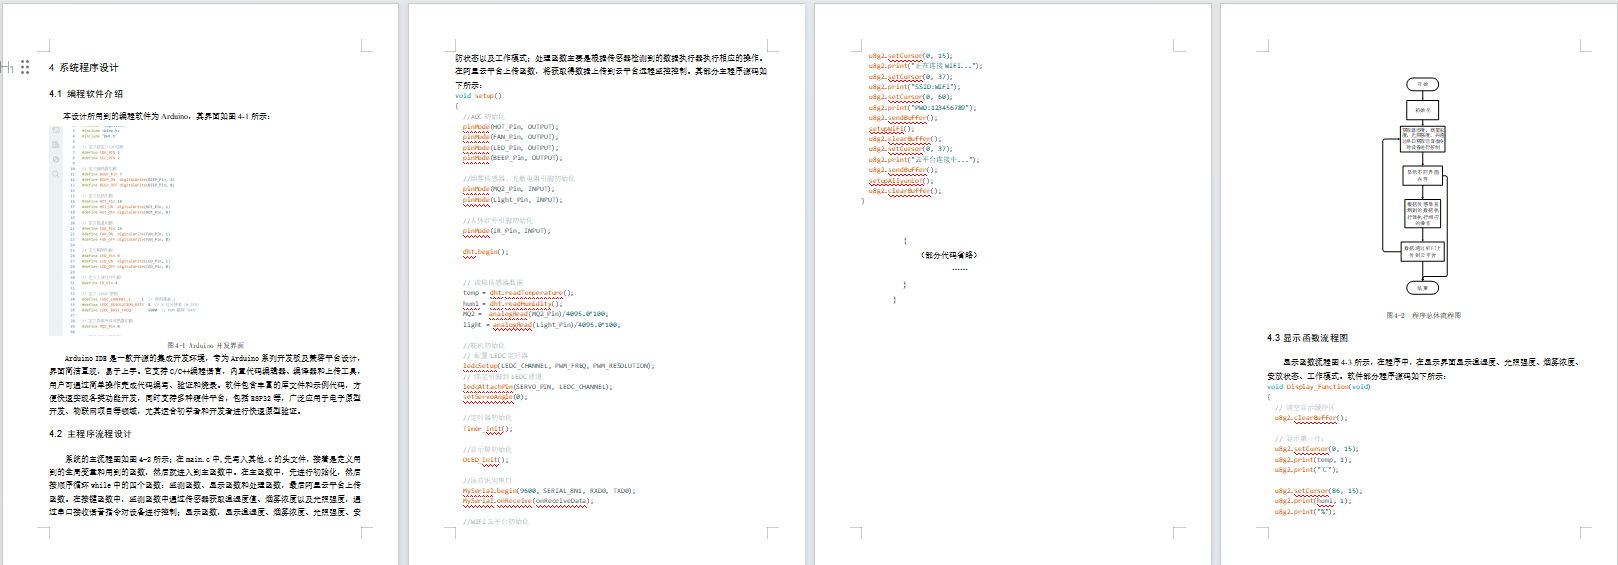1618x565 pixels.
Task: Click the figure caption '图4-1 Arduino 开发界面'
Action: tap(205, 345)
